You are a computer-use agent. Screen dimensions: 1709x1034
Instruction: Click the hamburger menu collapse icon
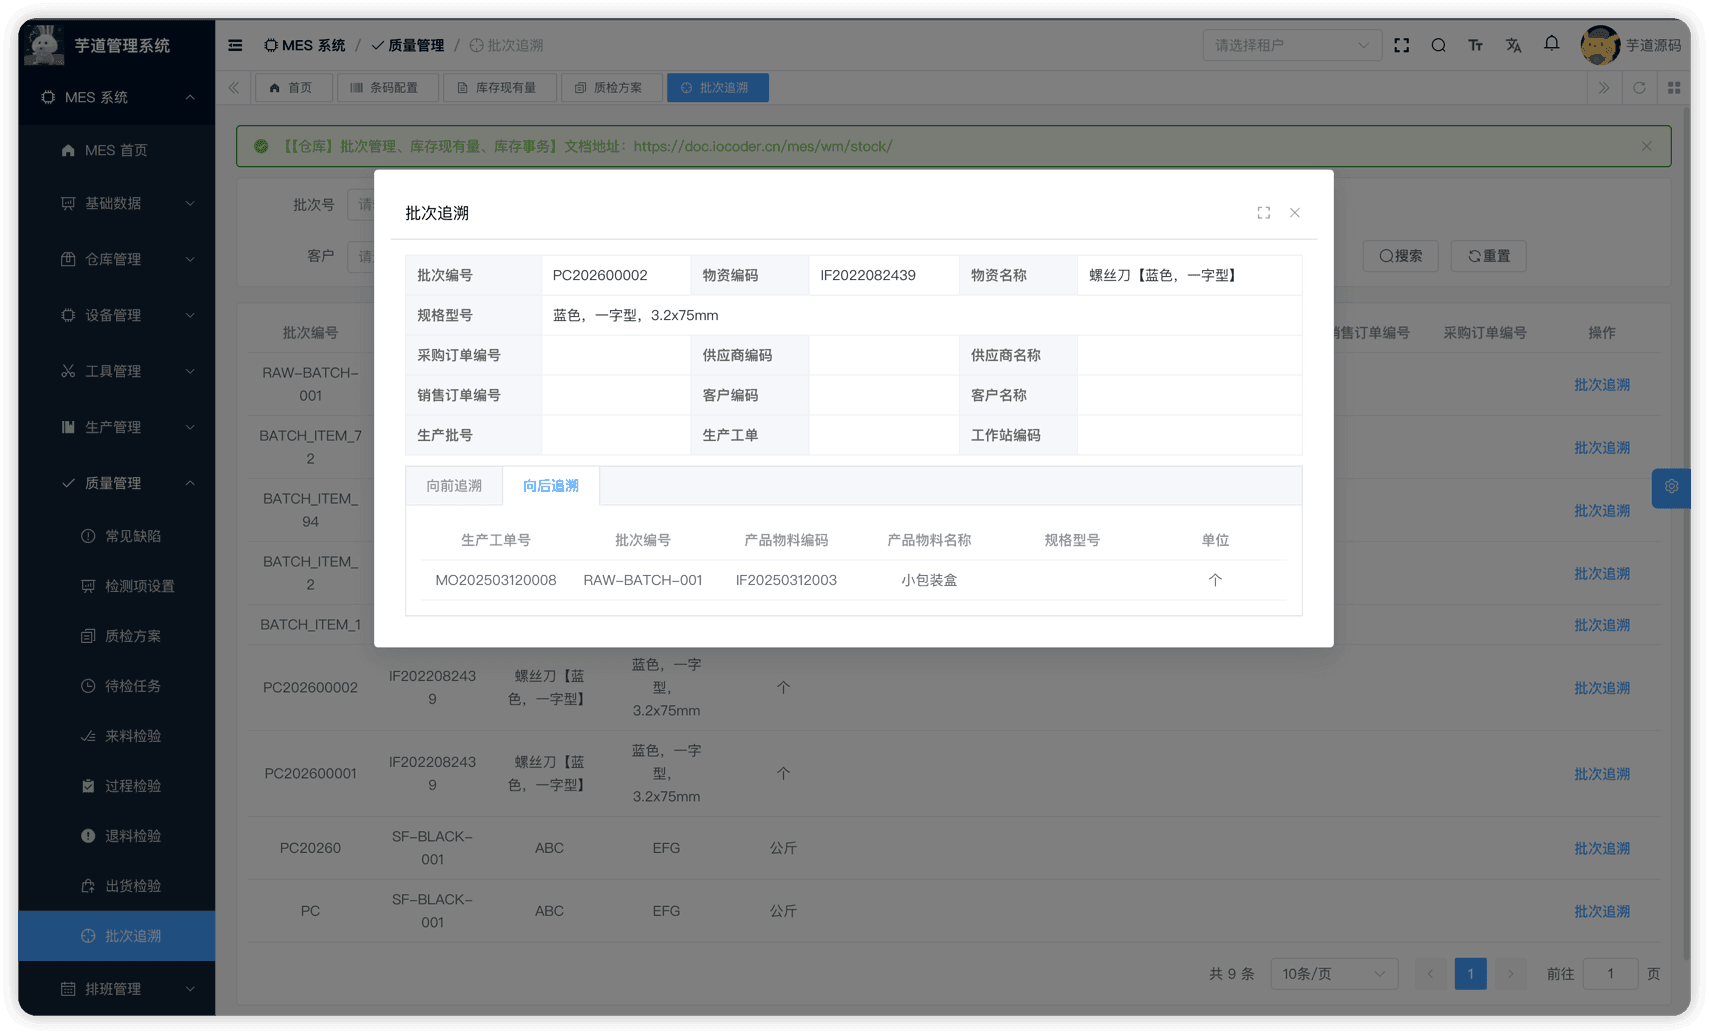click(x=235, y=45)
